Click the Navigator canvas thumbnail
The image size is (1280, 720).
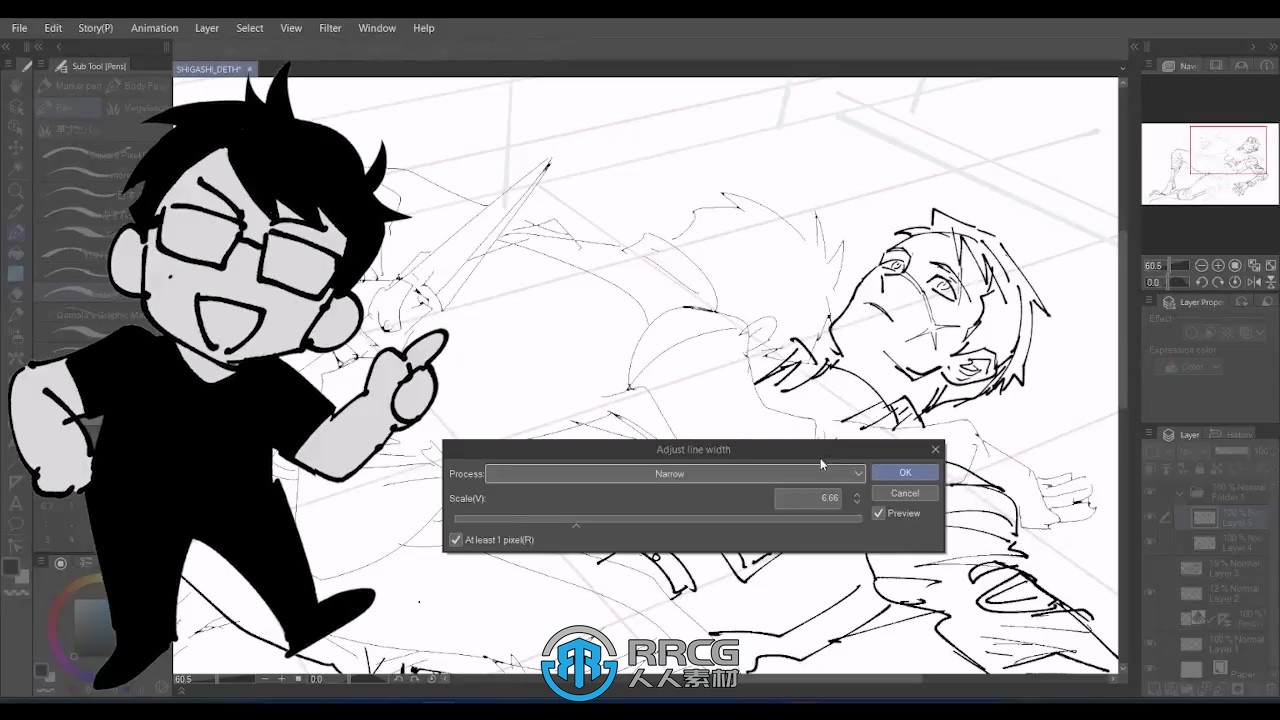[1210, 164]
